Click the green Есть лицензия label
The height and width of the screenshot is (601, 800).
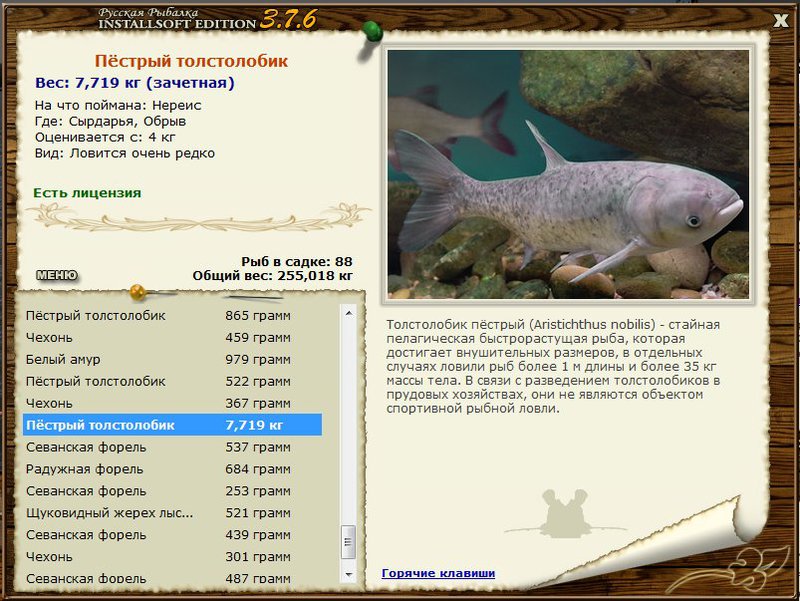point(87,192)
